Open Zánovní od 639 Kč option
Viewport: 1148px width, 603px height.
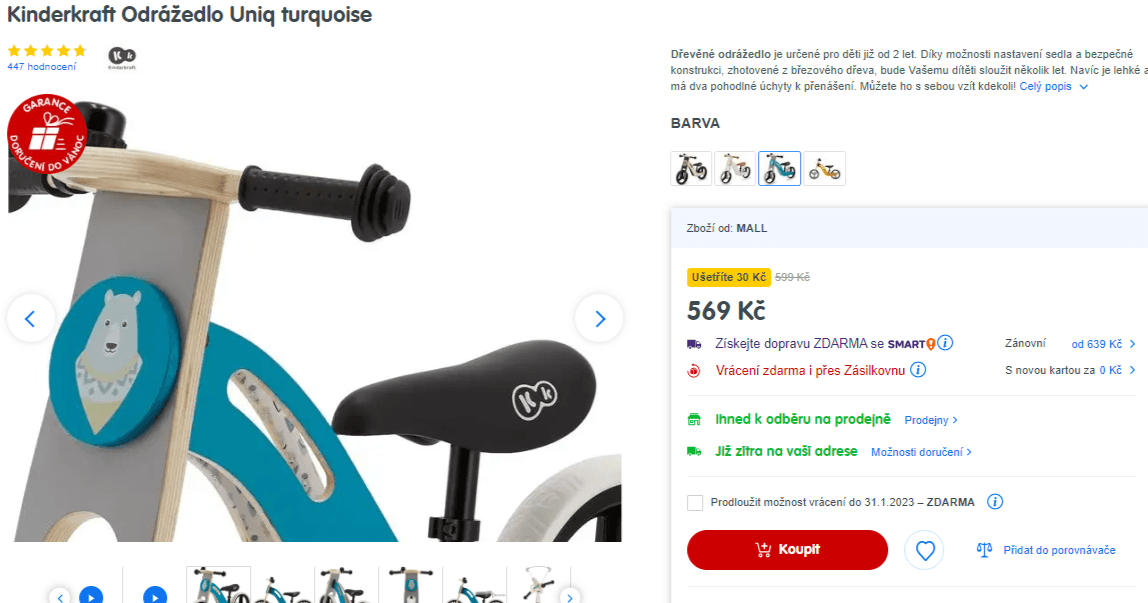point(1070,343)
